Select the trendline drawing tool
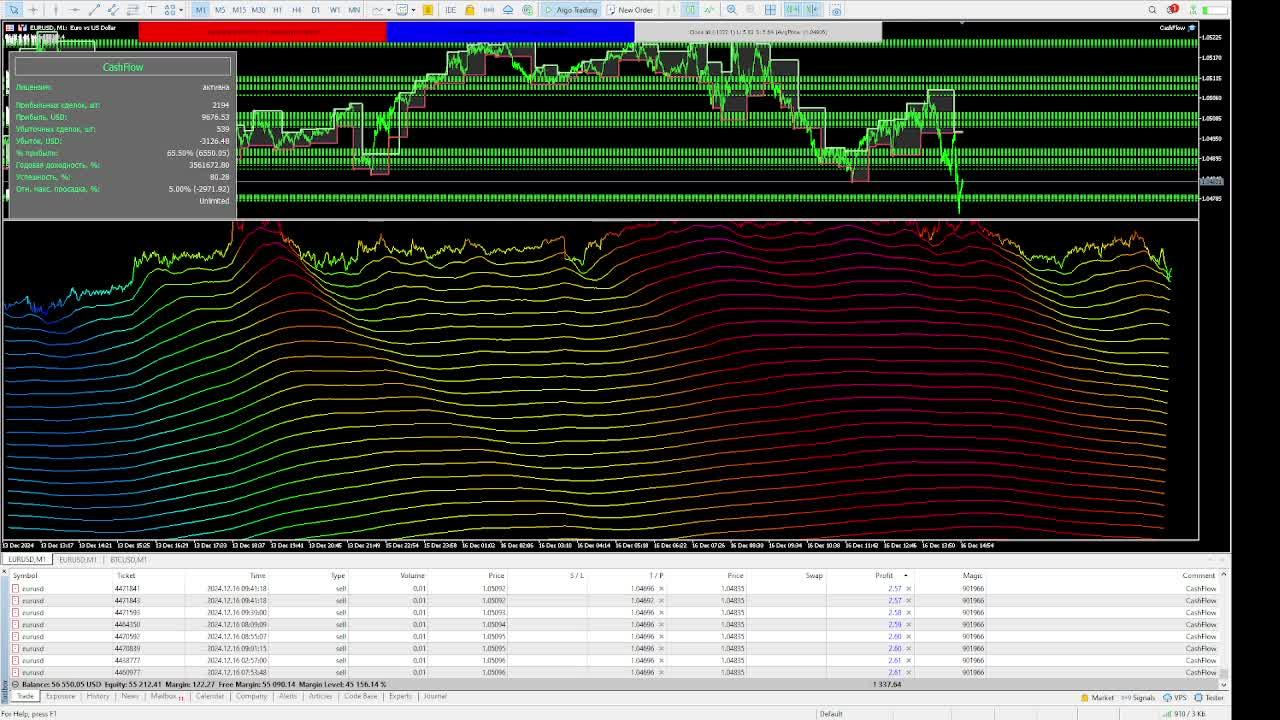Image resolution: width=1280 pixels, height=720 pixels. [x=94, y=10]
